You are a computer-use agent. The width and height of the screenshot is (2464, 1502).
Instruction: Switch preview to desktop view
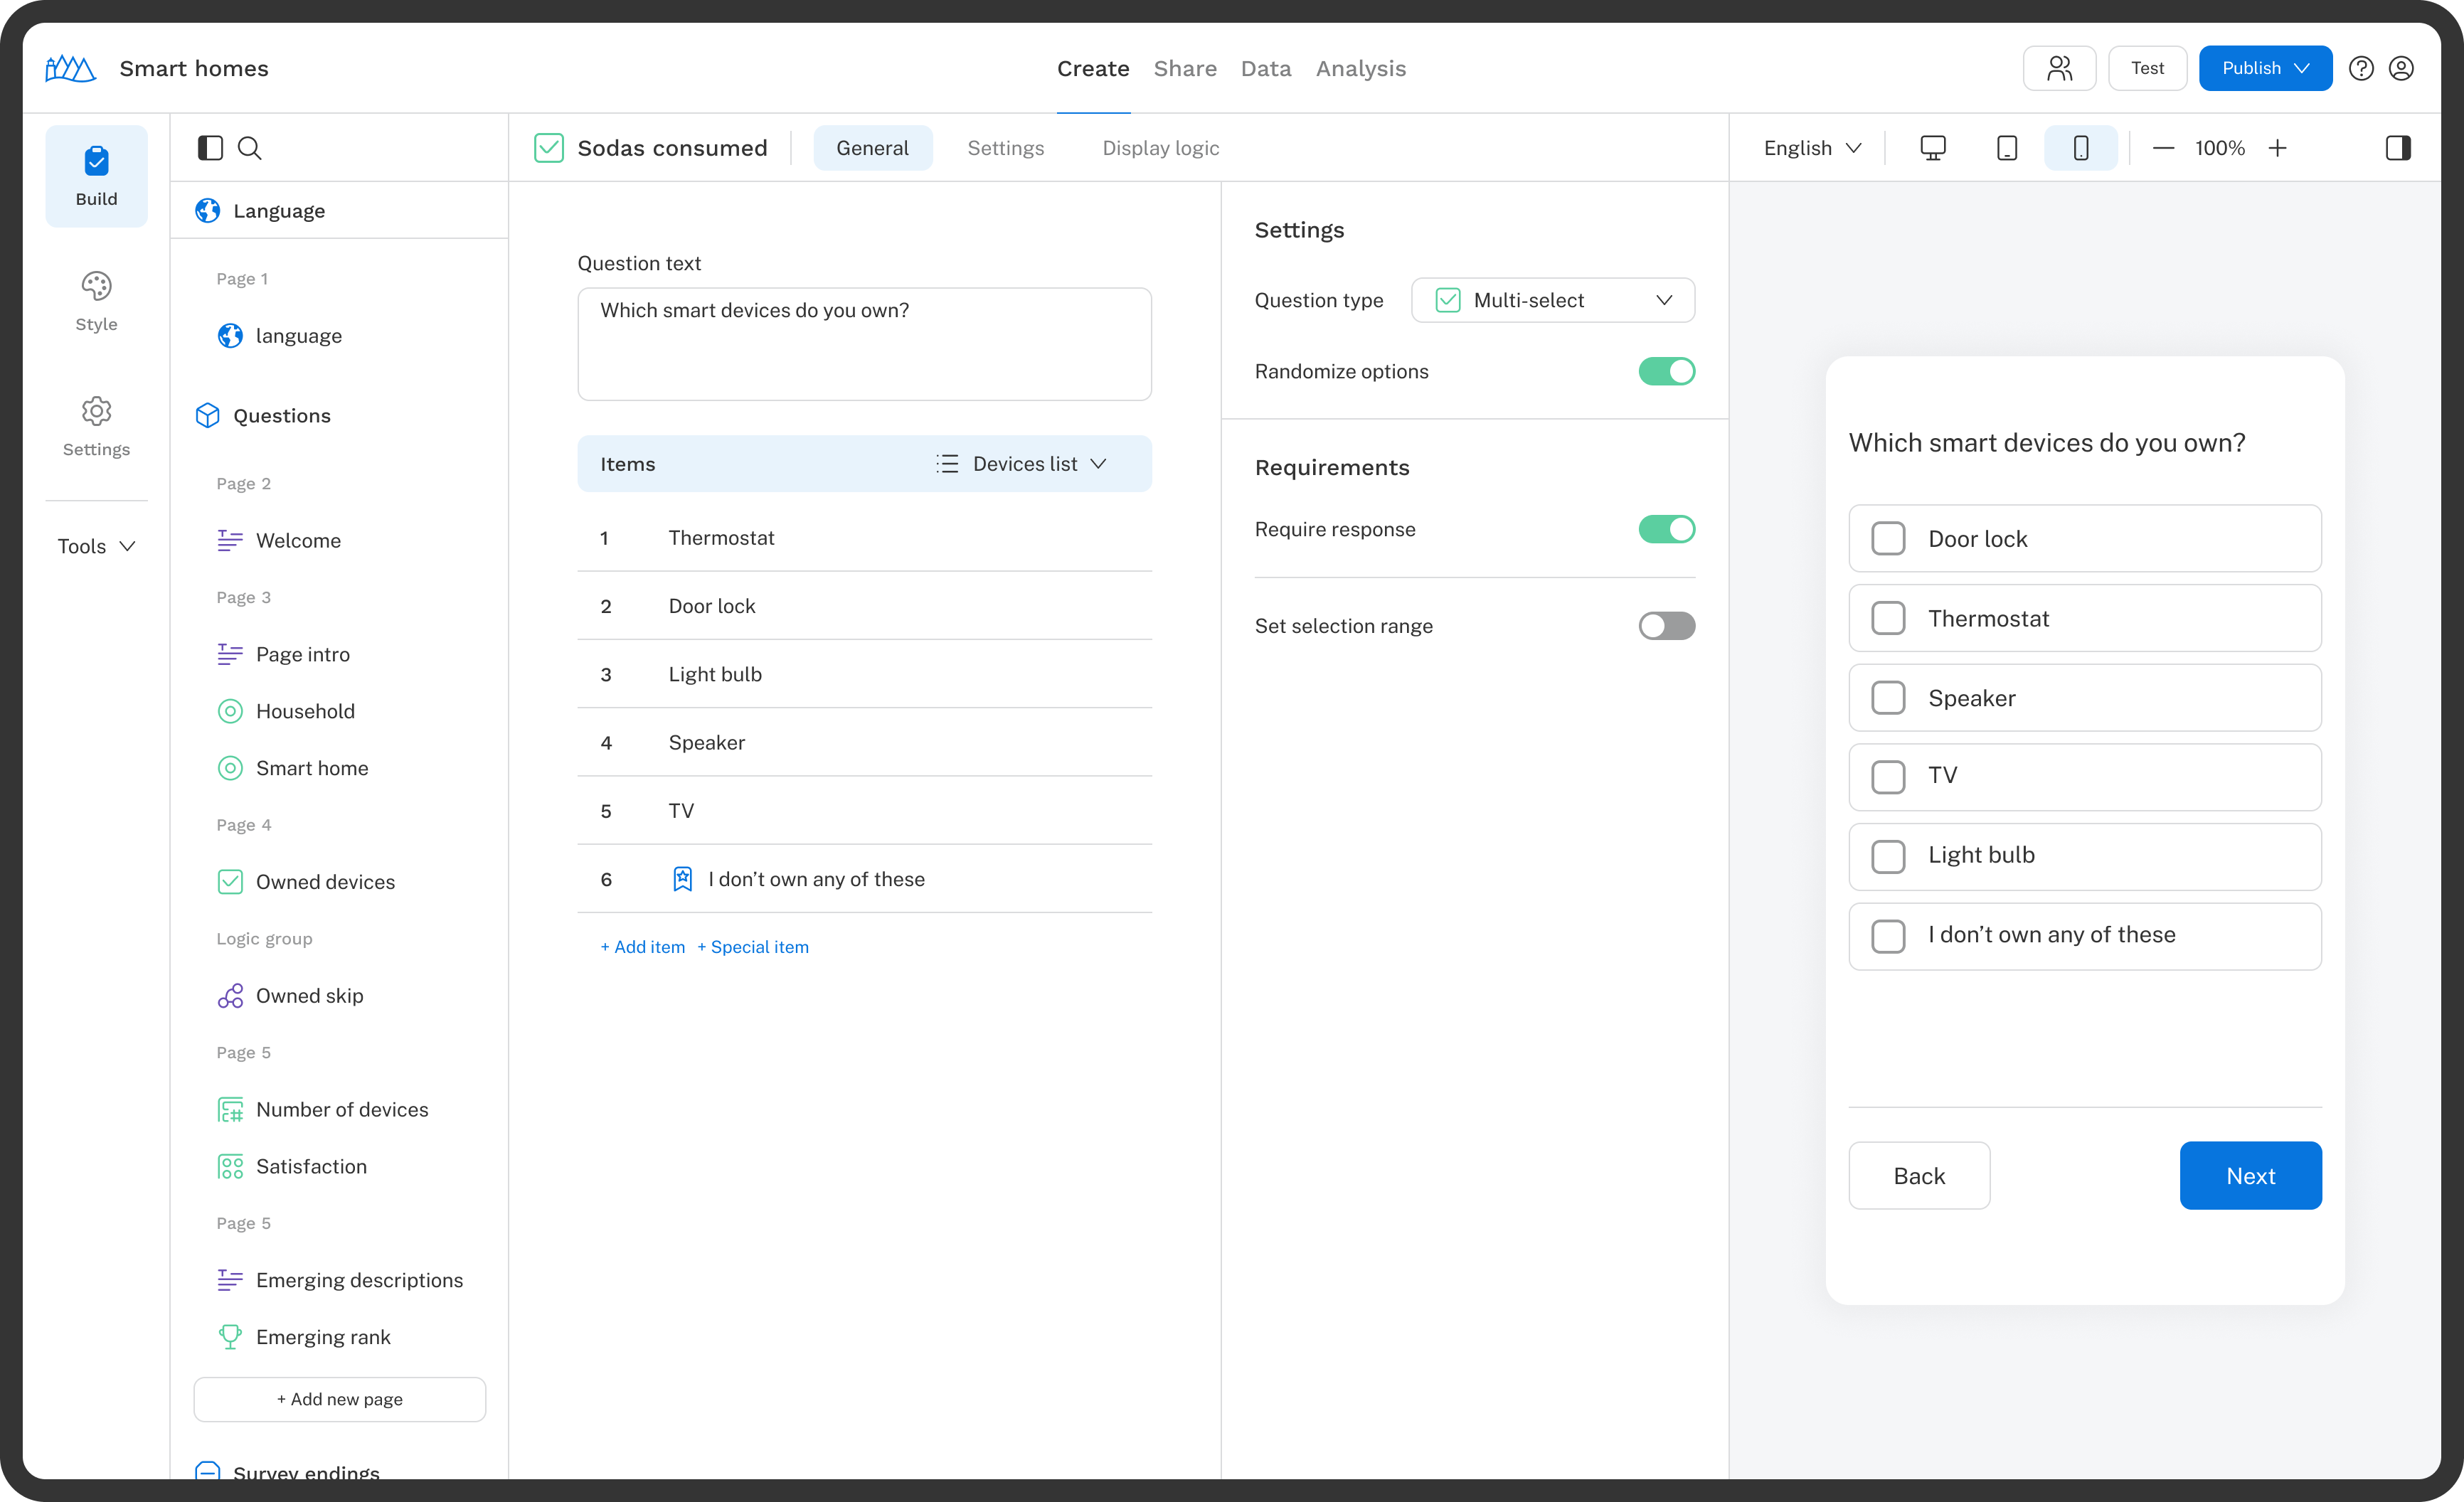tap(1933, 147)
